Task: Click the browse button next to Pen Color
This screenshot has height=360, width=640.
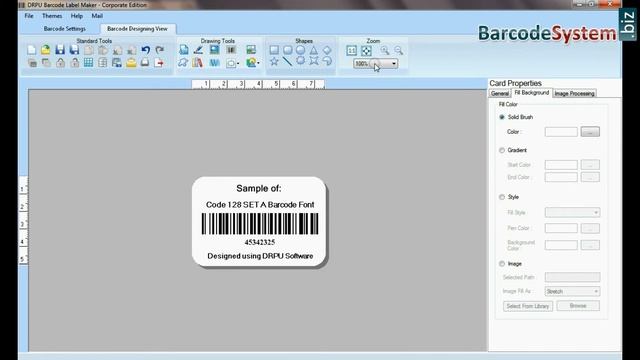Action: click(x=590, y=228)
